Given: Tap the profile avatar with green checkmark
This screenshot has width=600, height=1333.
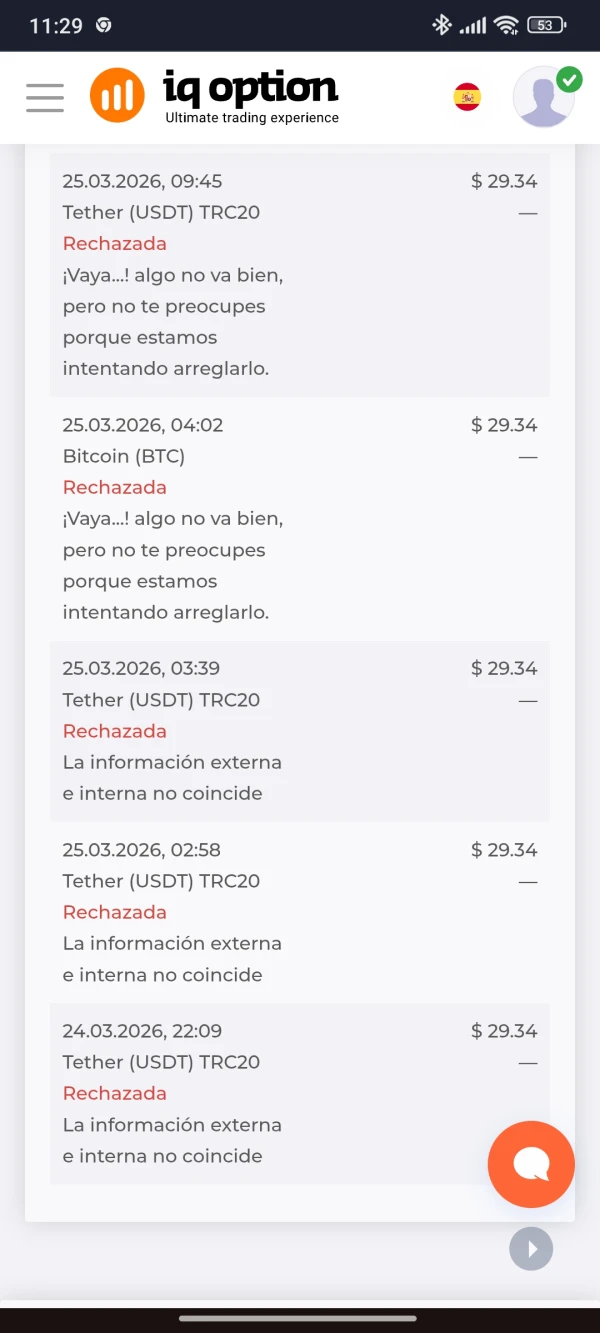Looking at the screenshot, I should [x=543, y=97].
